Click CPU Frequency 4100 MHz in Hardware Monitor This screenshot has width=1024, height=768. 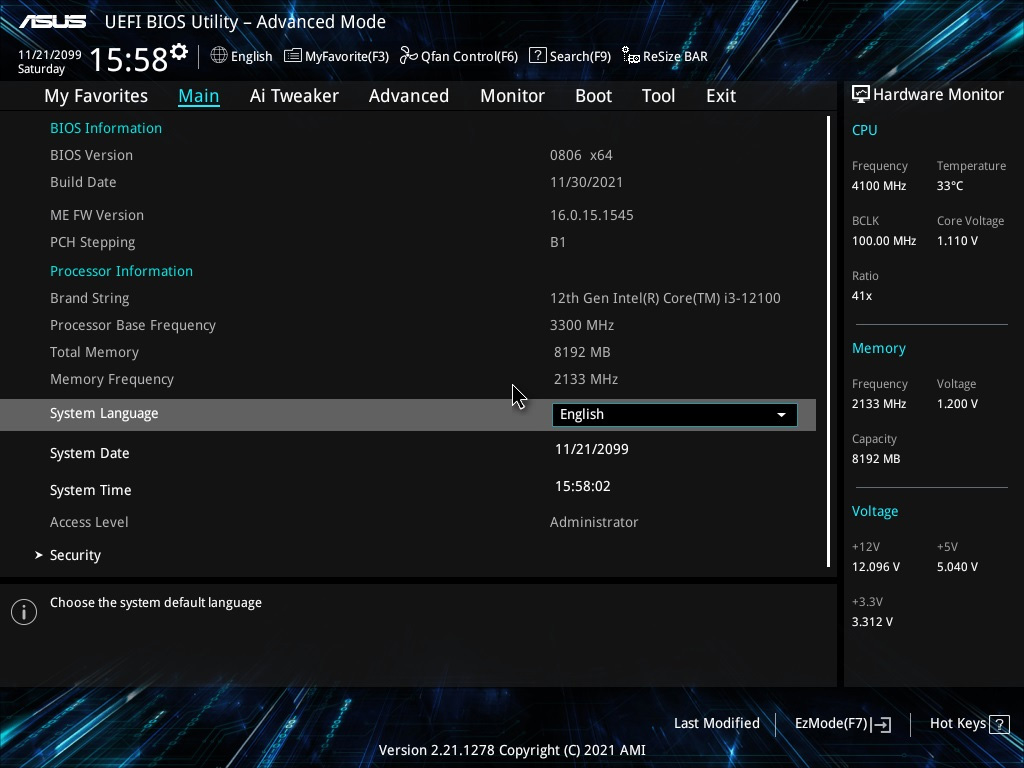click(x=879, y=186)
